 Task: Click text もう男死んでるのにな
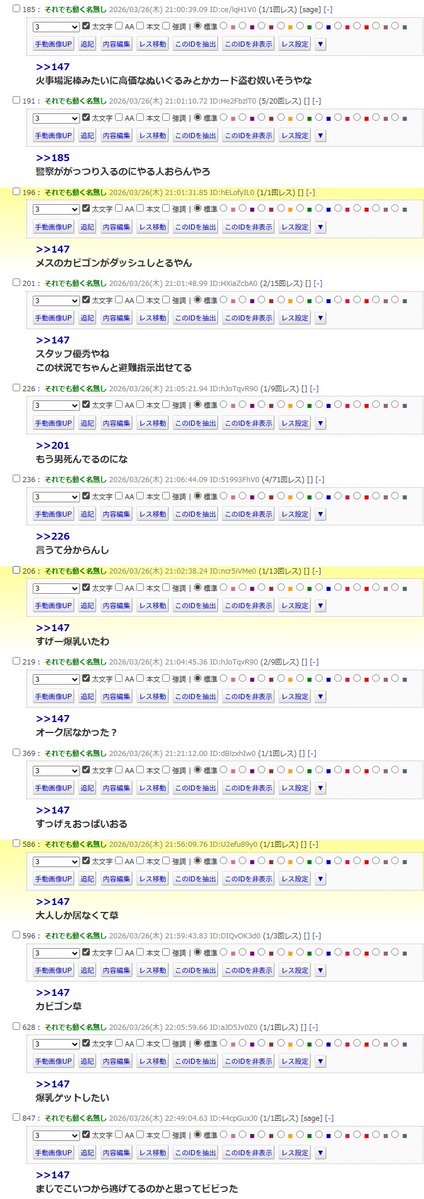[x=82, y=459]
